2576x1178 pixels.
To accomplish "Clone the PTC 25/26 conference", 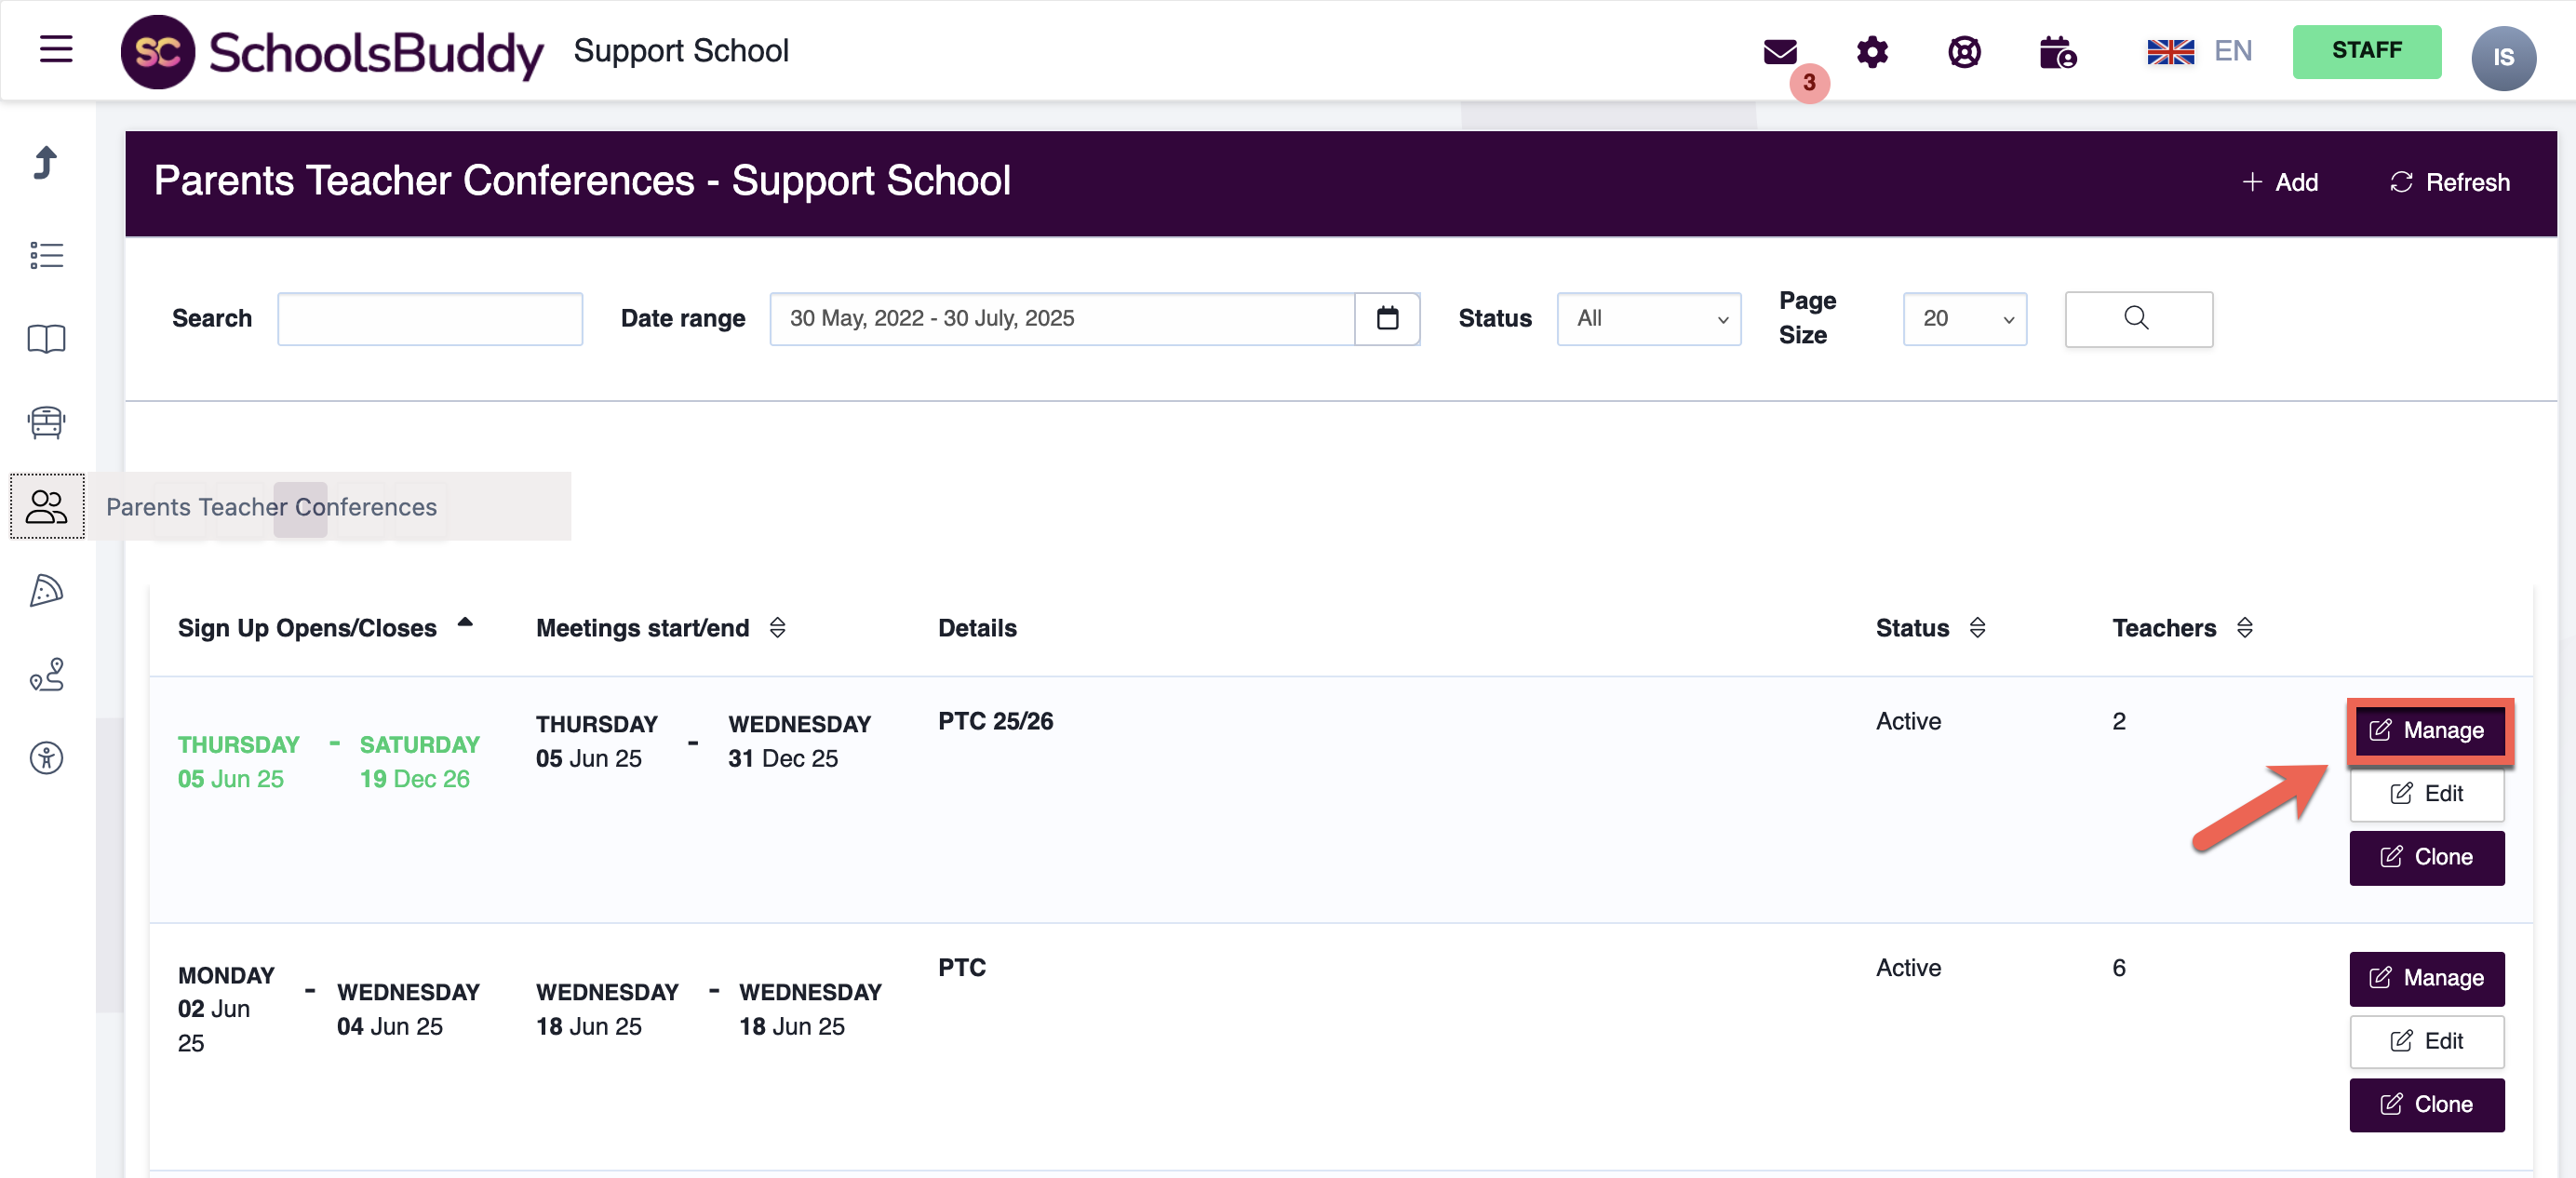I will coord(2427,857).
